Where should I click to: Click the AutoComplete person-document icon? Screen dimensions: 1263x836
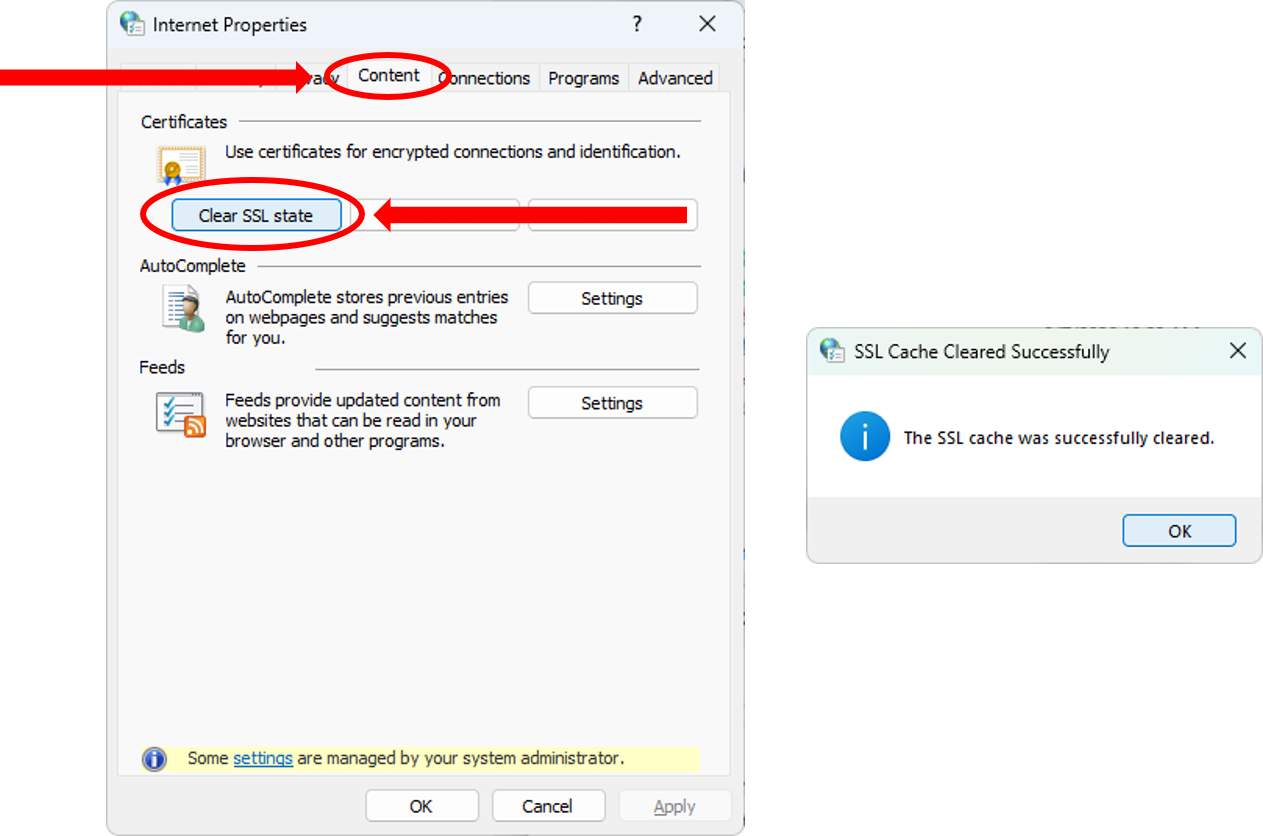pyautogui.click(x=183, y=308)
